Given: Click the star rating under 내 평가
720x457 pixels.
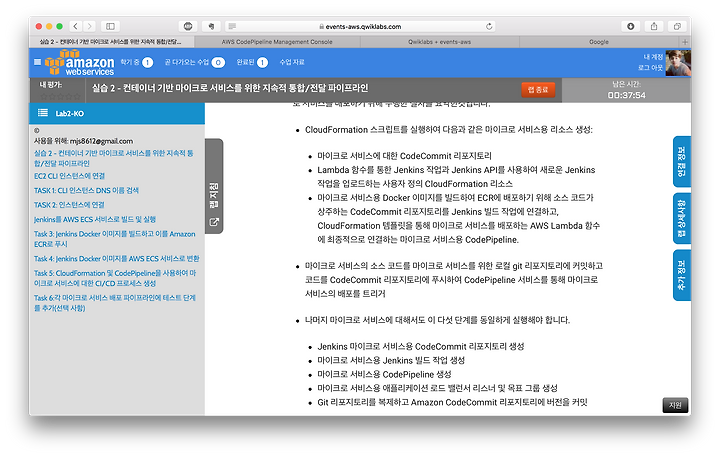Looking at the screenshot, I should click(60, 96).
